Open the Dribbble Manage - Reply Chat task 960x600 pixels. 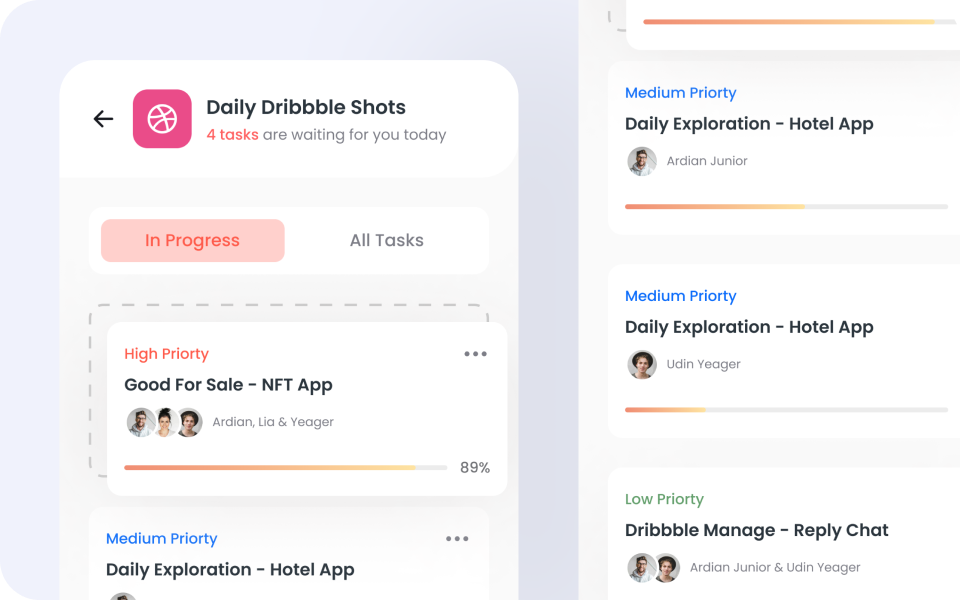[x=756, y=530]
